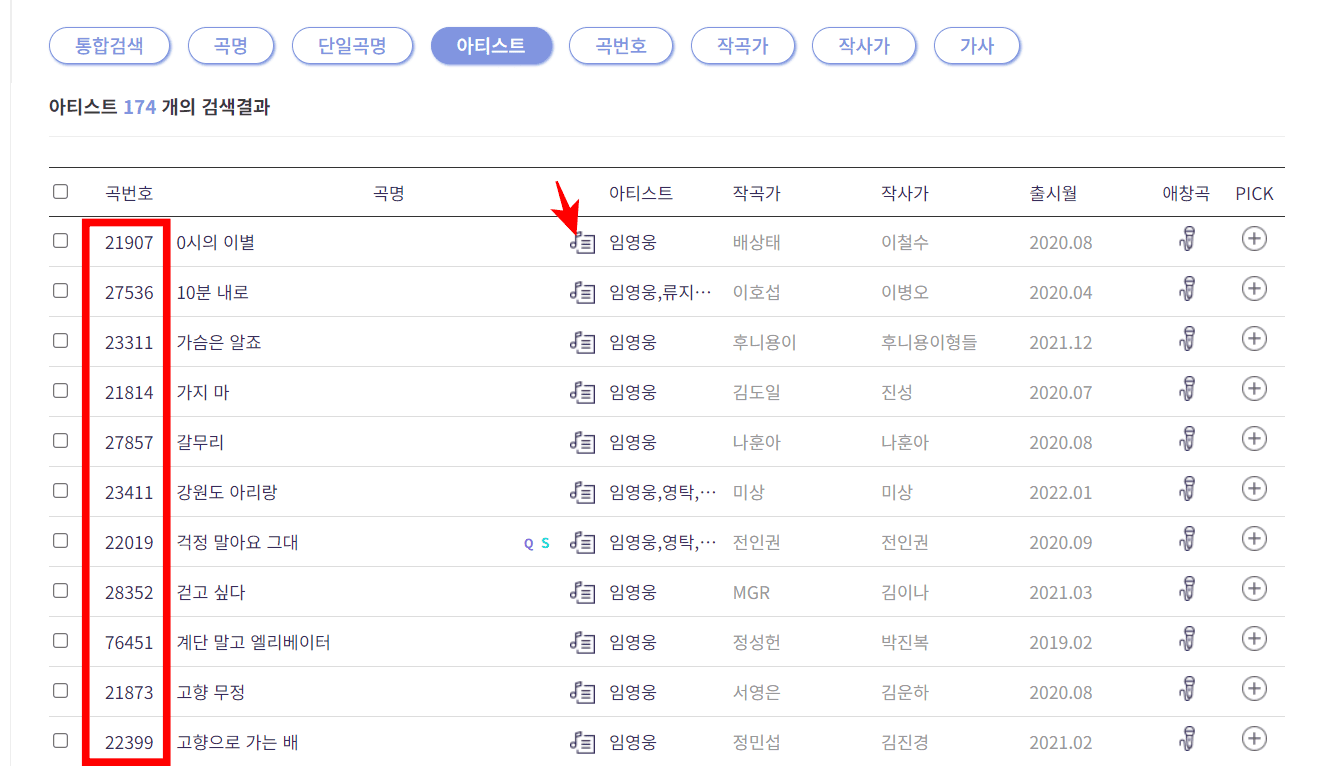Check the box for song 23411
The image size is (1325, 766).
point(61,491)
